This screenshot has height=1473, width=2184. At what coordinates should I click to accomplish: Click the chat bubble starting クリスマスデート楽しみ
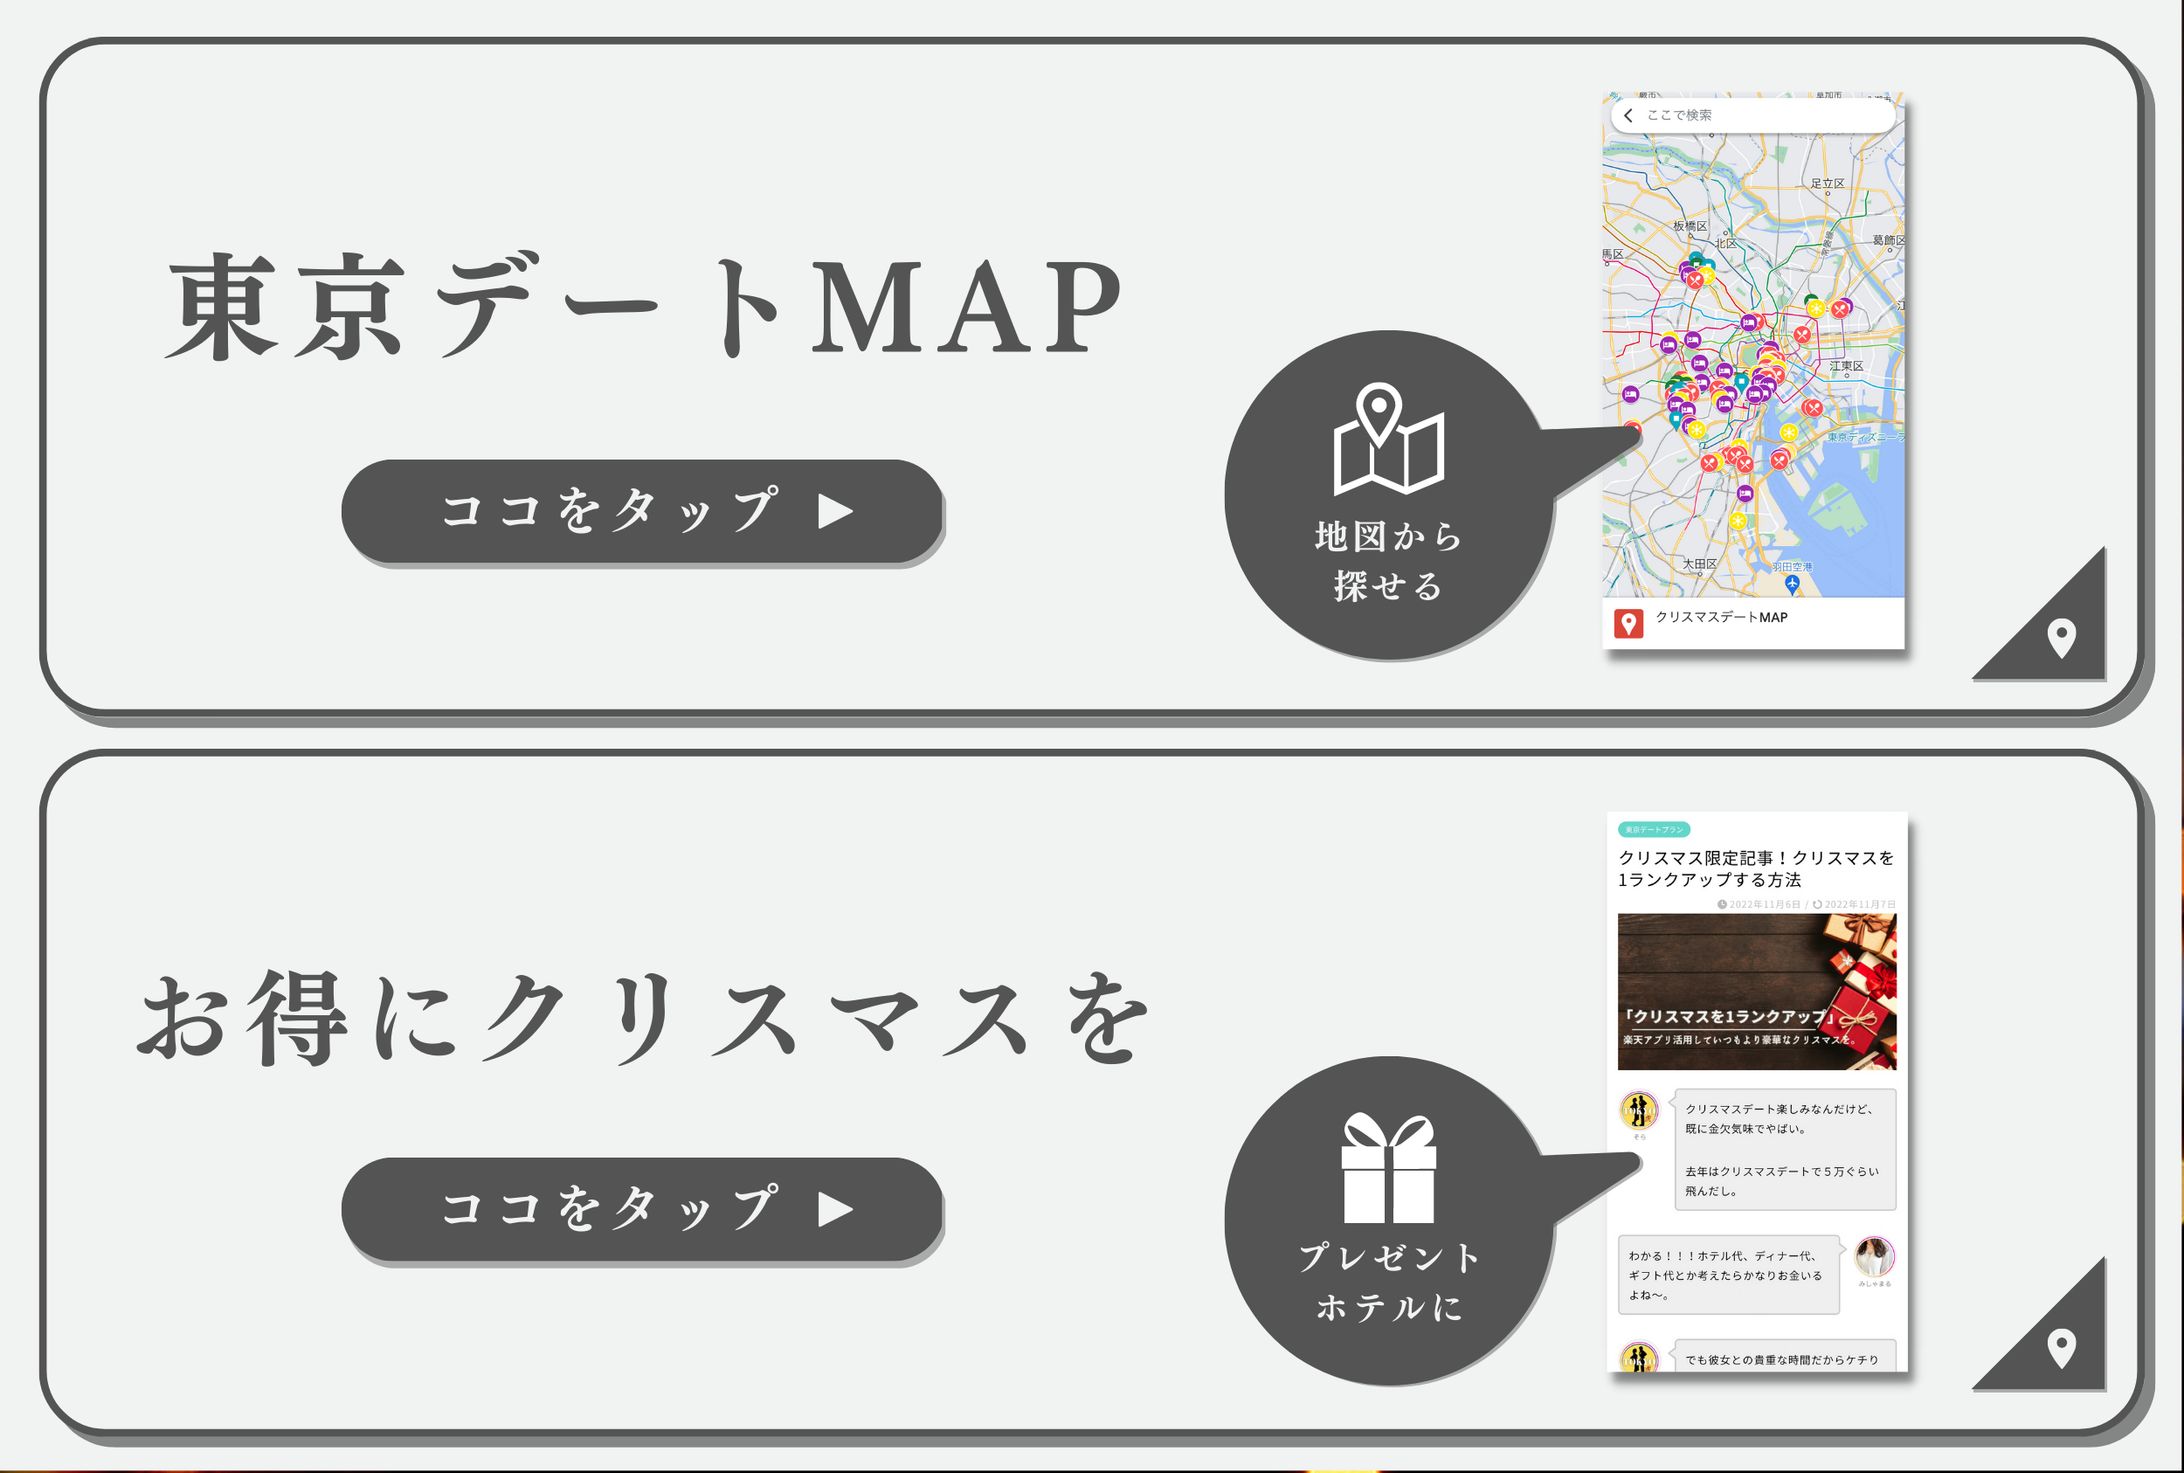(x=1785, y=1150)
